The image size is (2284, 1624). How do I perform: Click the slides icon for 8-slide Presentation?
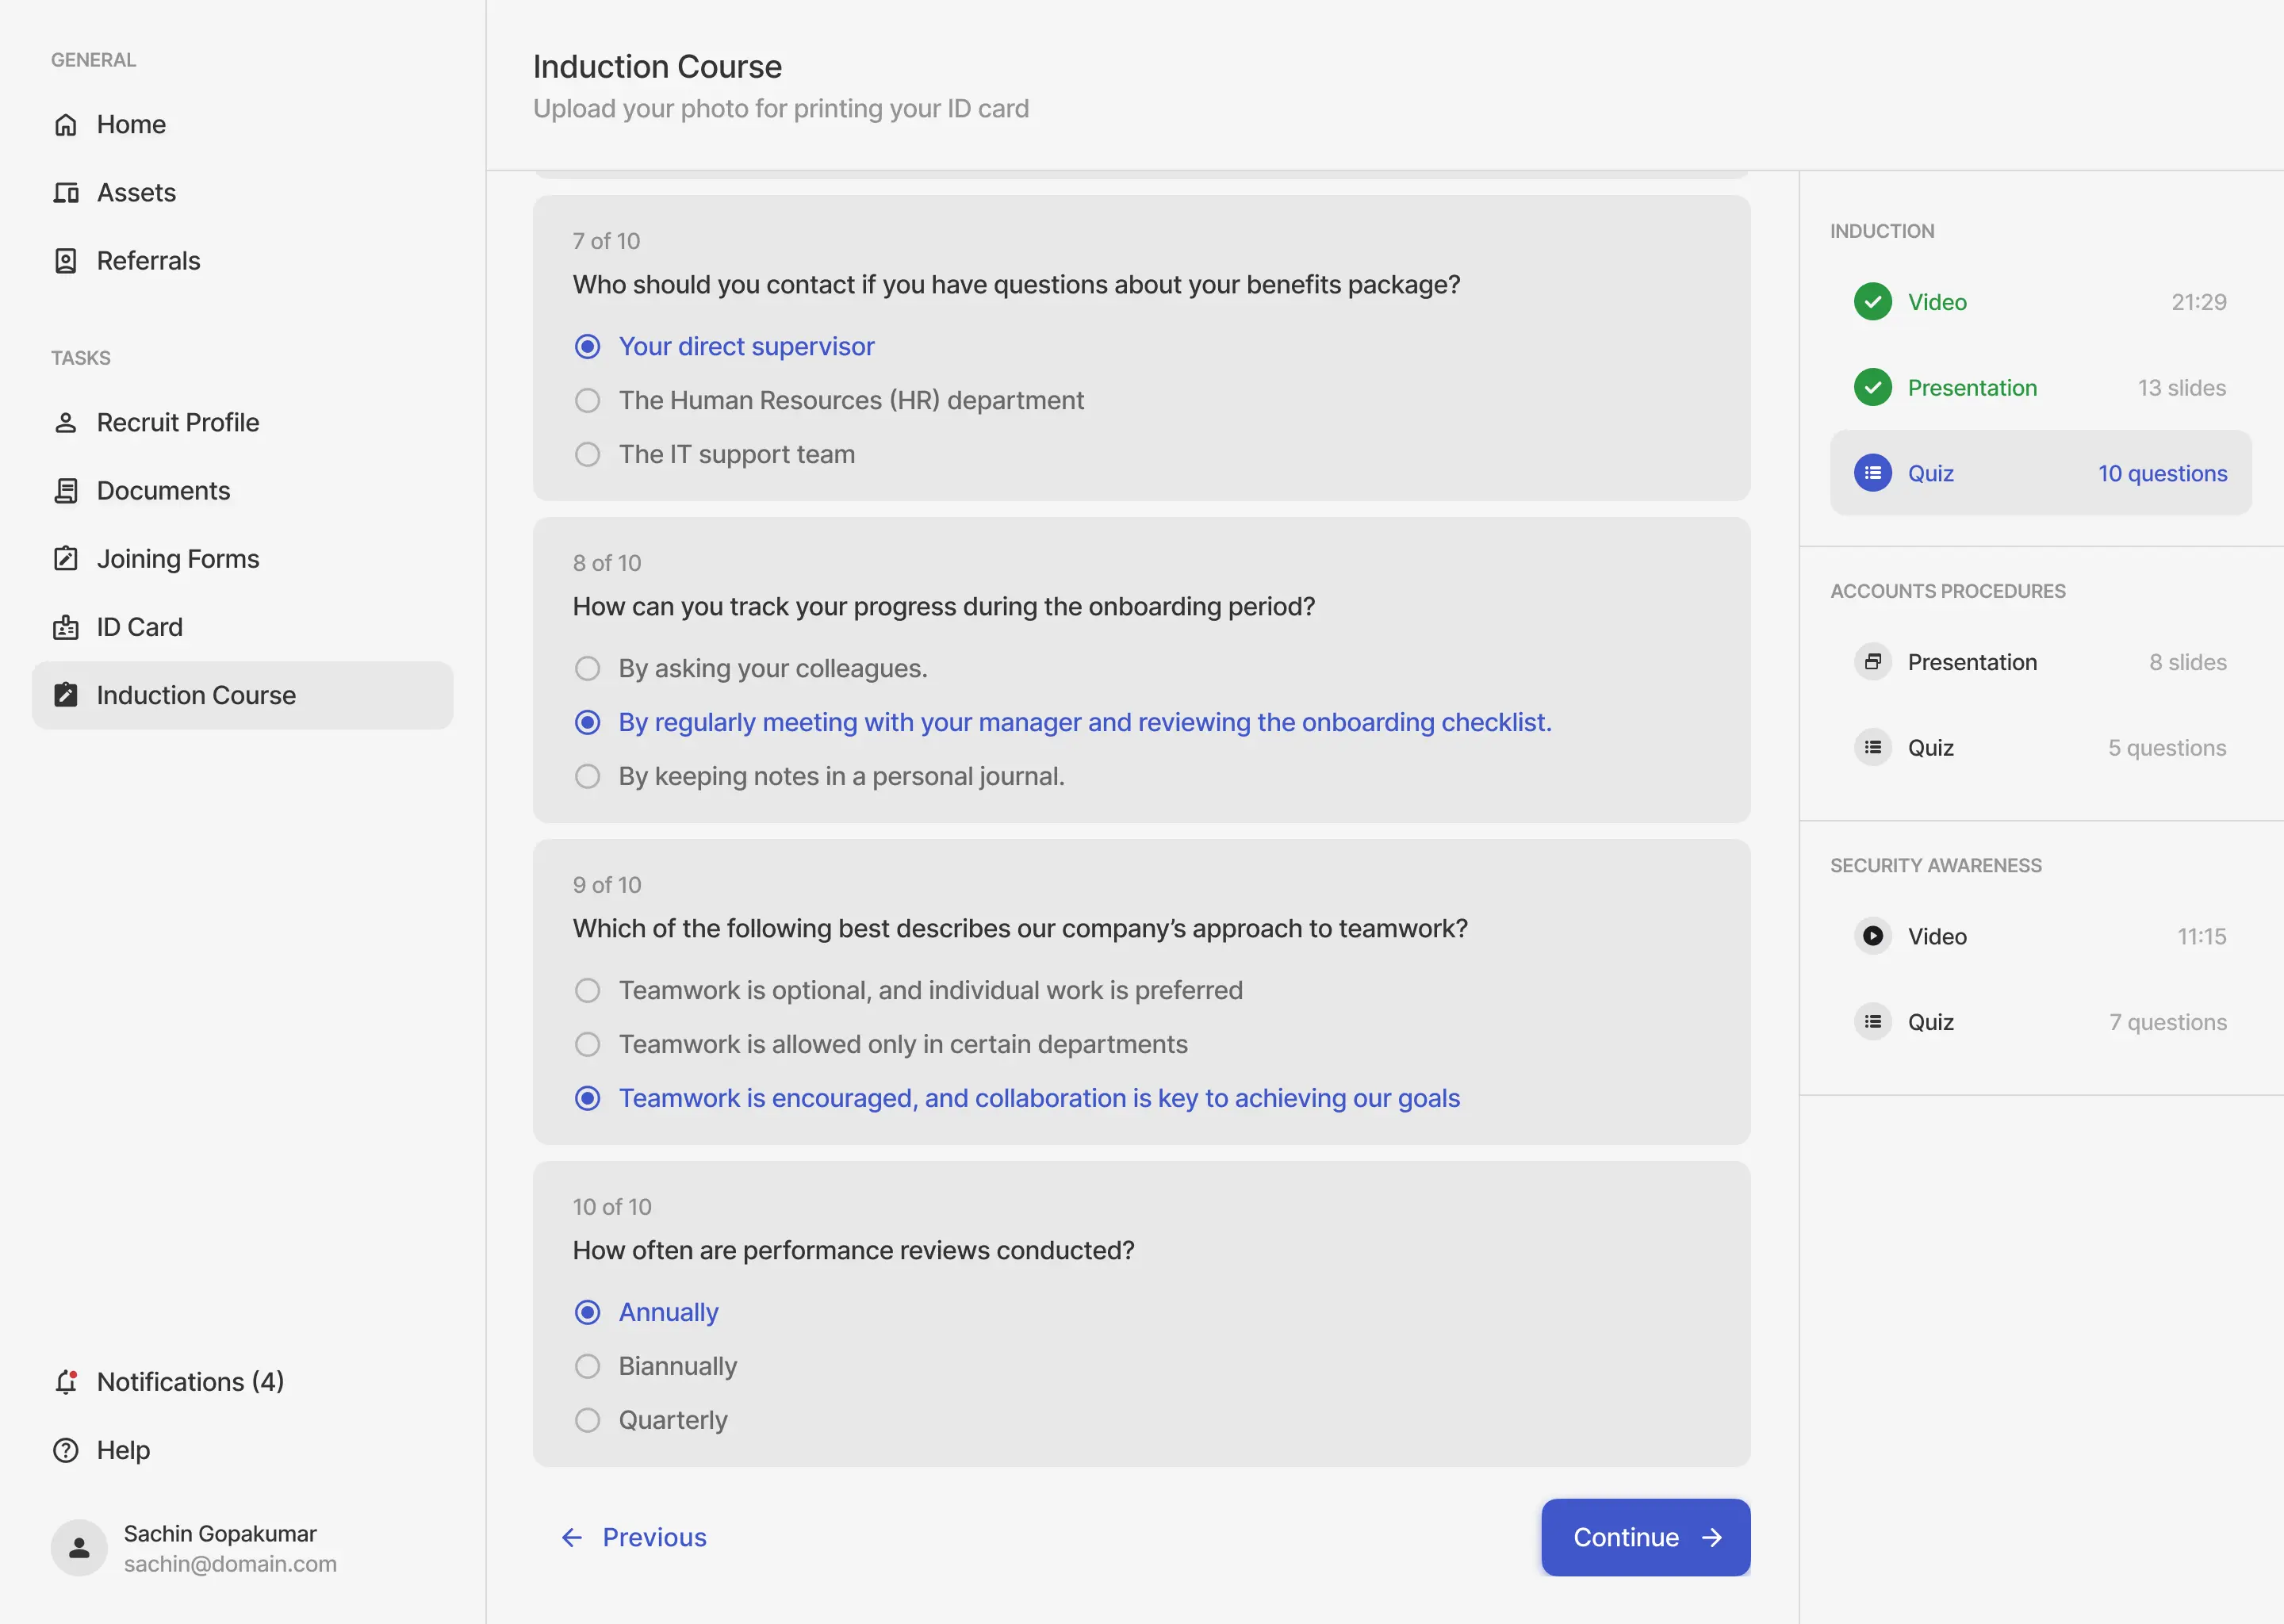[x=1873, y=662]
